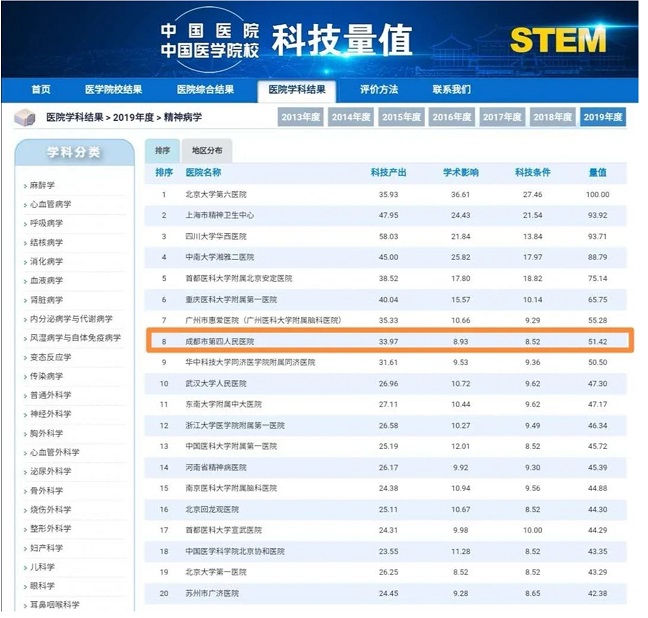Switch to the 2017年度 results
Image resolution: width=648 pixels, height=618 pixels.
502,117
